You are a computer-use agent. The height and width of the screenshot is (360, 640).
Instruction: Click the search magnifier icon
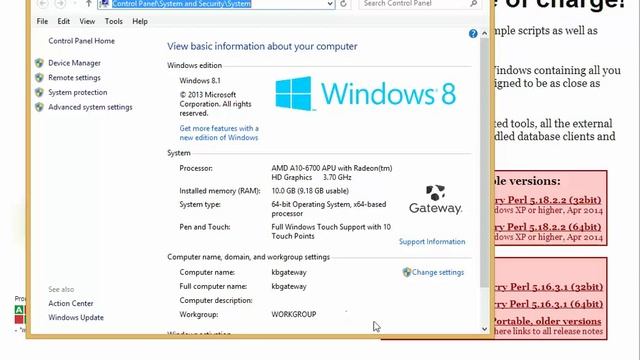pos(473,3)
